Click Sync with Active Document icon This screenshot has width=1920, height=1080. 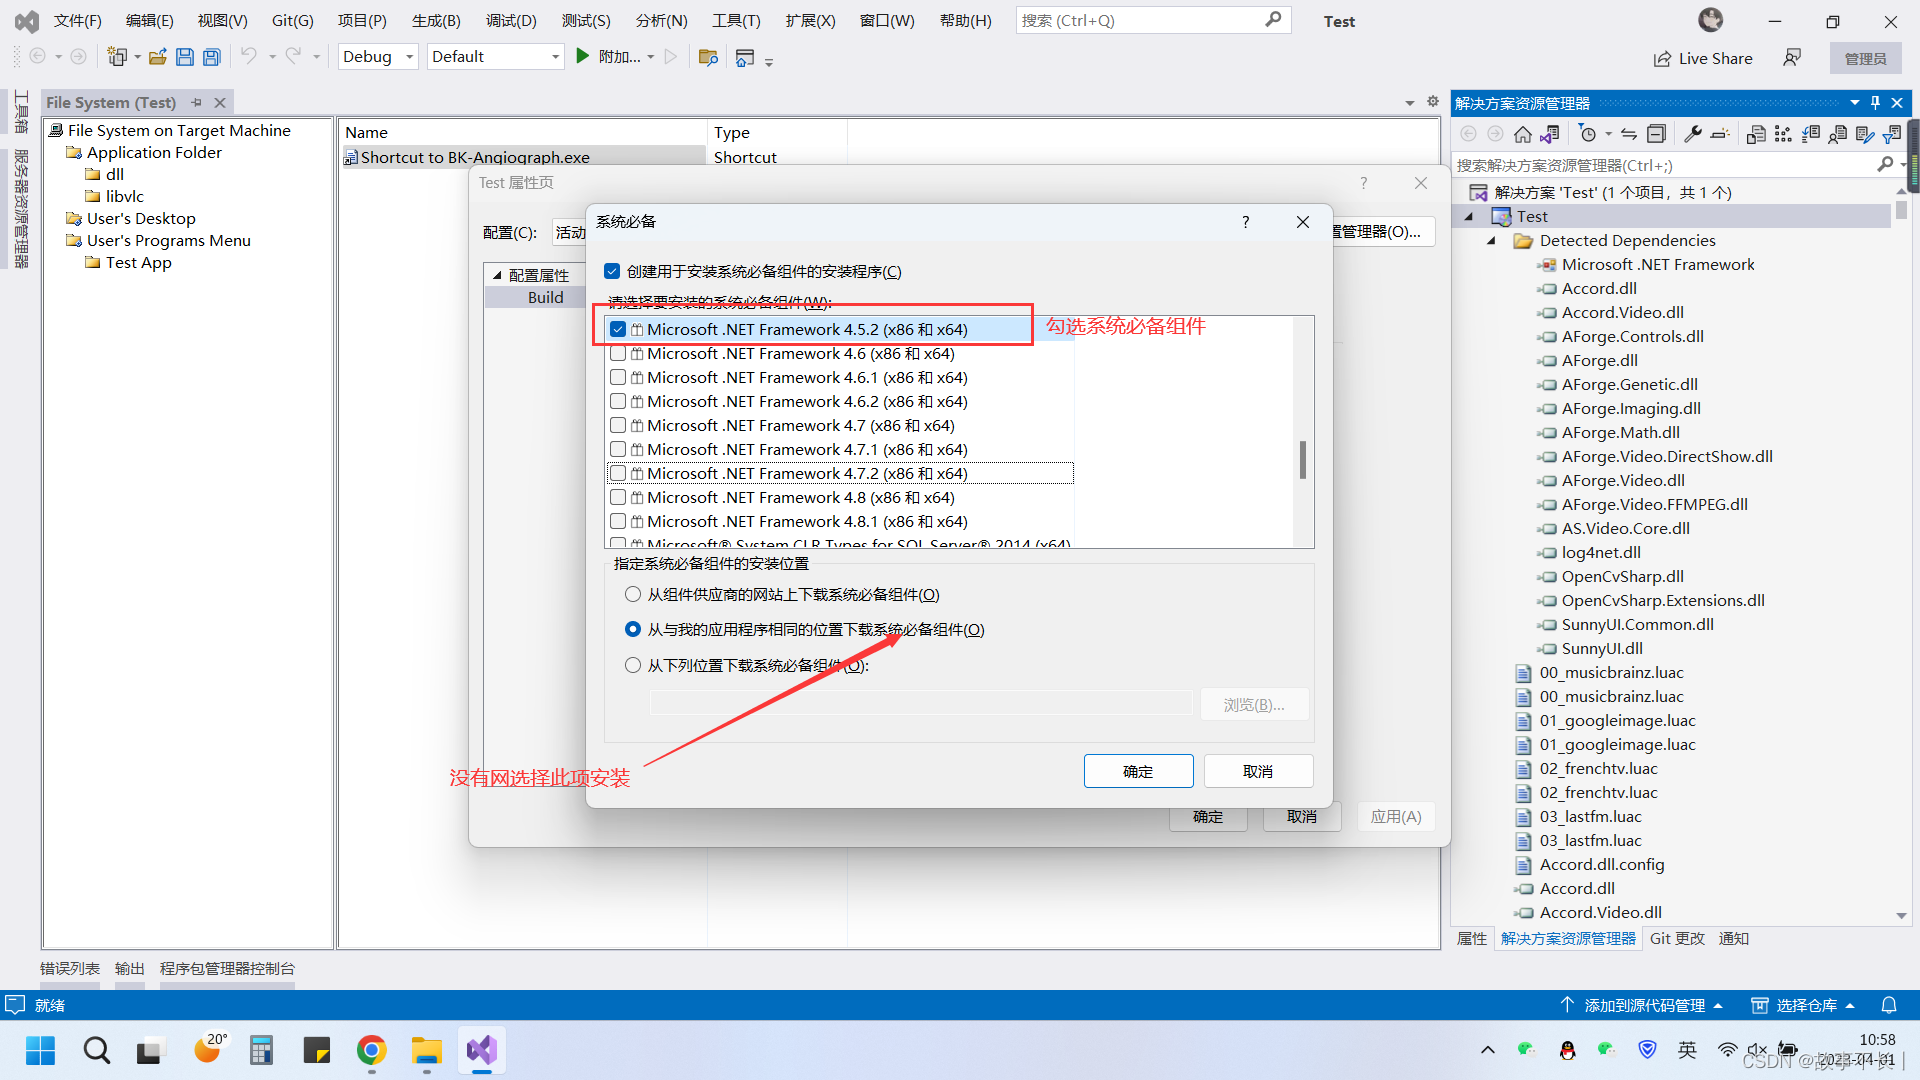click(x=1629, y=134)
